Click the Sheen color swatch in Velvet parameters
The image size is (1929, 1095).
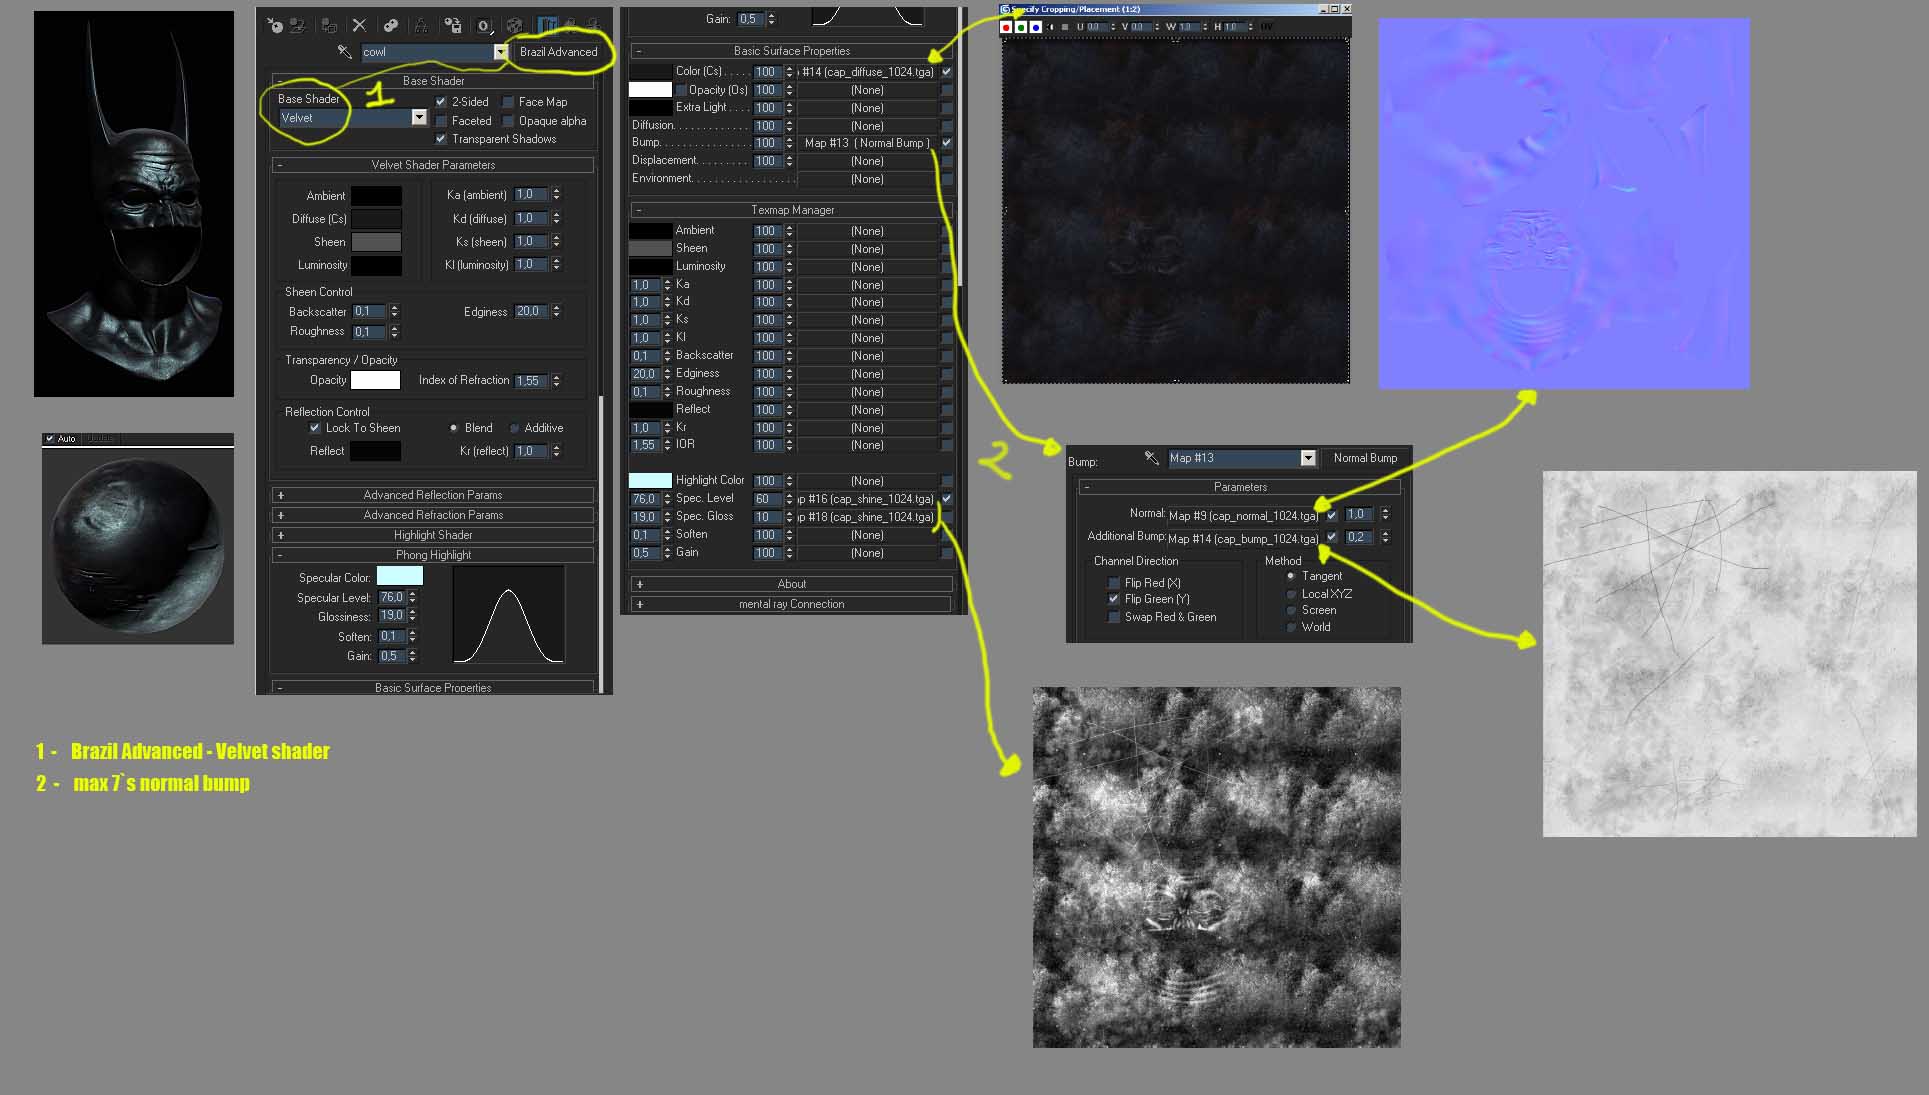(x=376, y=242)
